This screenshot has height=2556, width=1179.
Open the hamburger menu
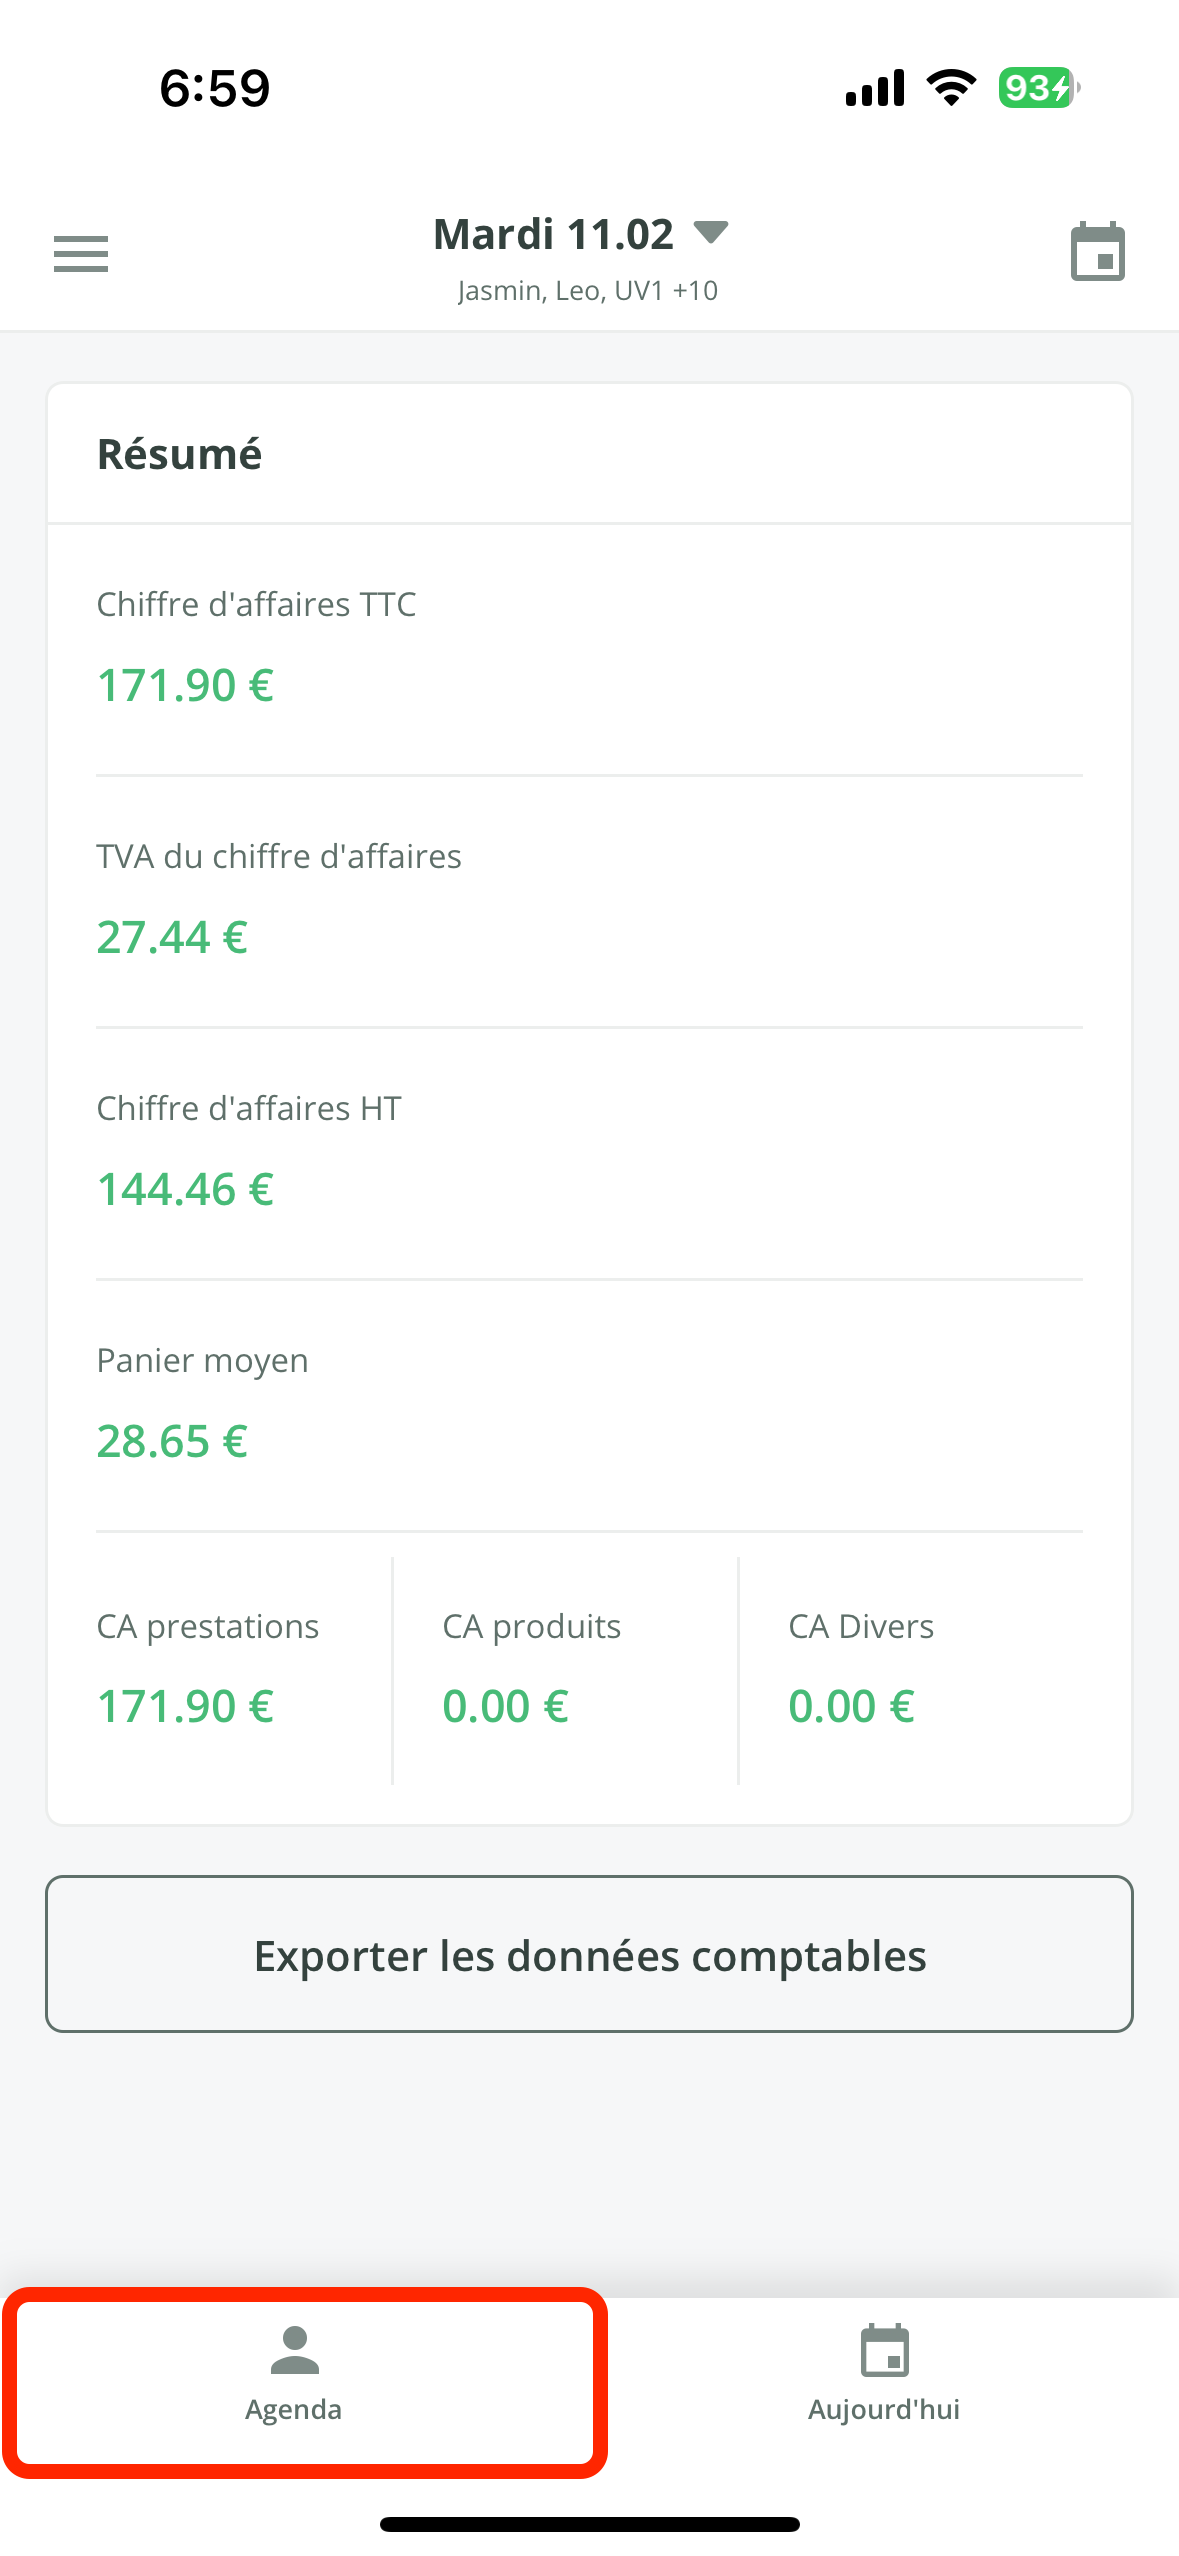pos(81,254)
